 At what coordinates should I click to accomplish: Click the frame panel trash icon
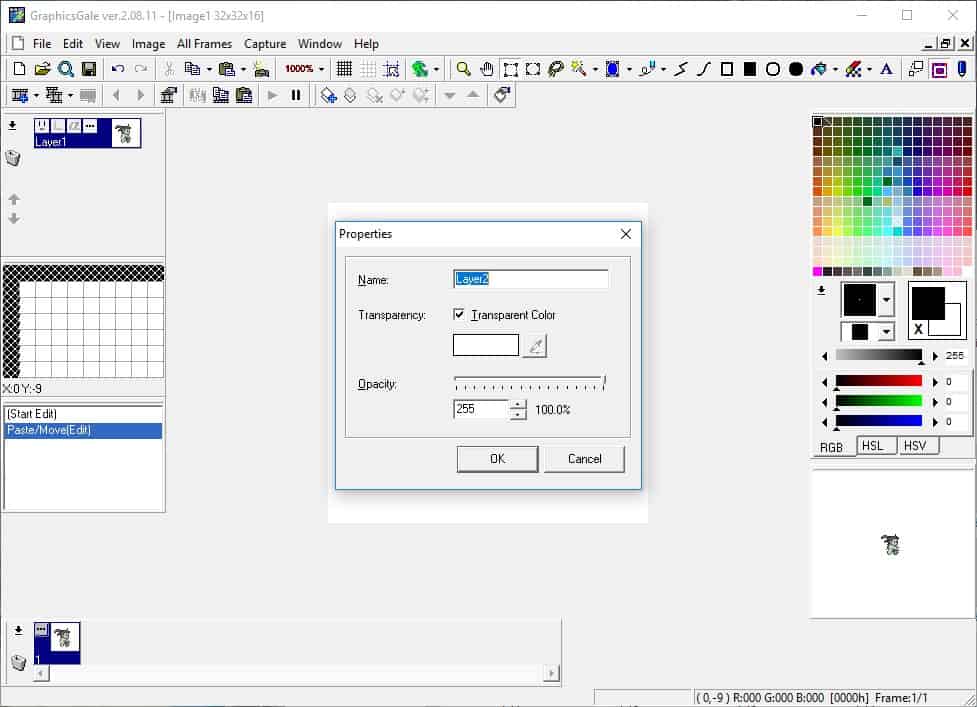[x=19, y=662]
